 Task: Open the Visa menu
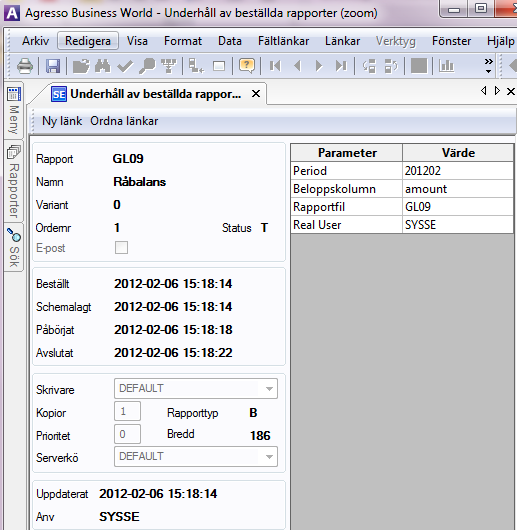coord(137,41)
